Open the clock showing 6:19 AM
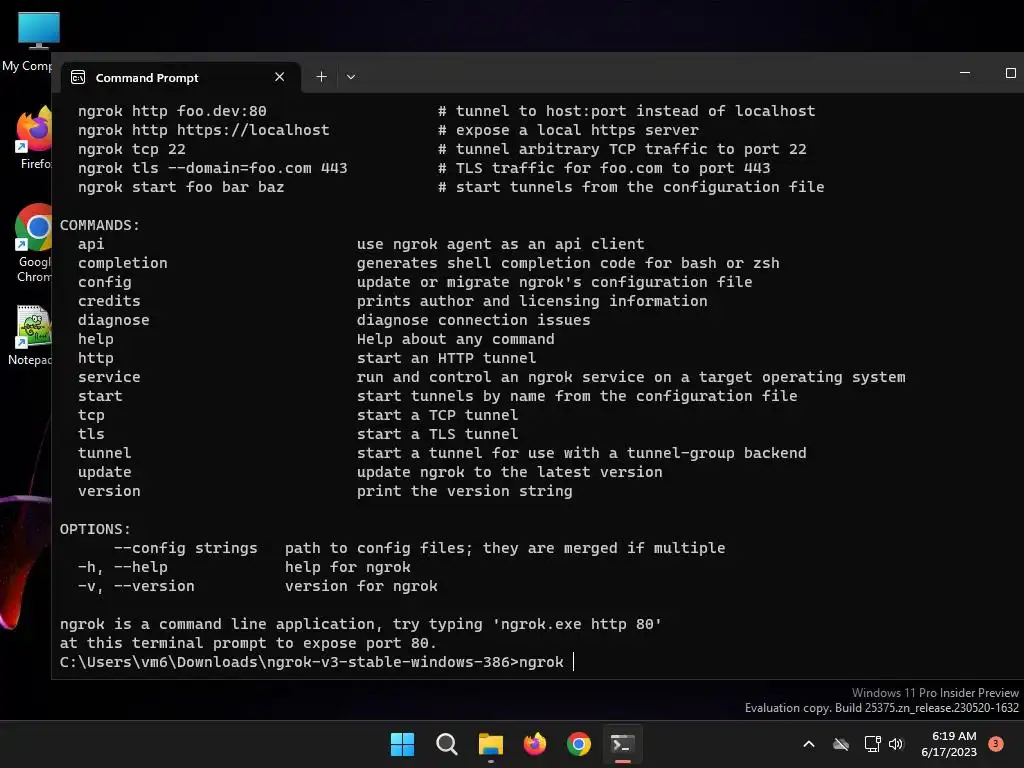This screenshot has height=768, width=1024. tap(949, 744)
